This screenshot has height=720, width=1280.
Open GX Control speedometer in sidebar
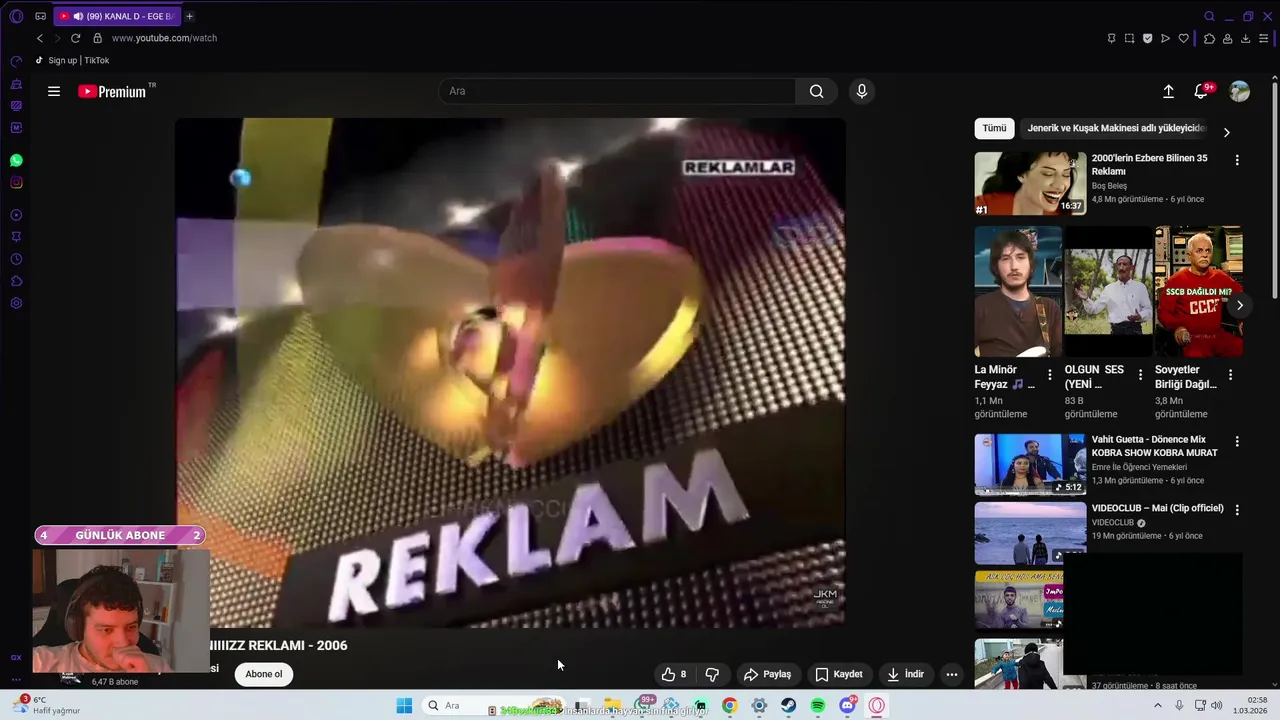(x=16, y=62)
